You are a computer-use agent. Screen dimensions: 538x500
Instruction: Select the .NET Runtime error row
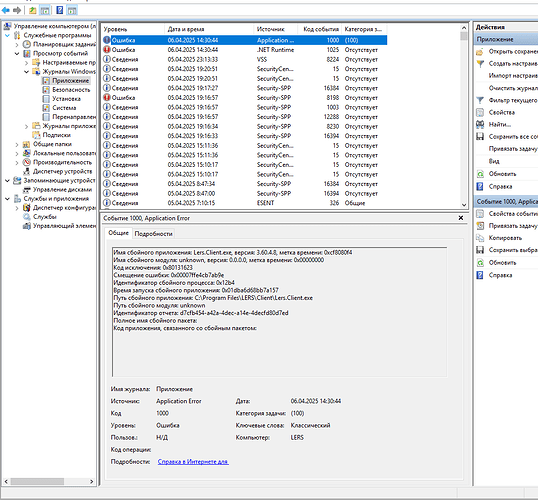245,50
